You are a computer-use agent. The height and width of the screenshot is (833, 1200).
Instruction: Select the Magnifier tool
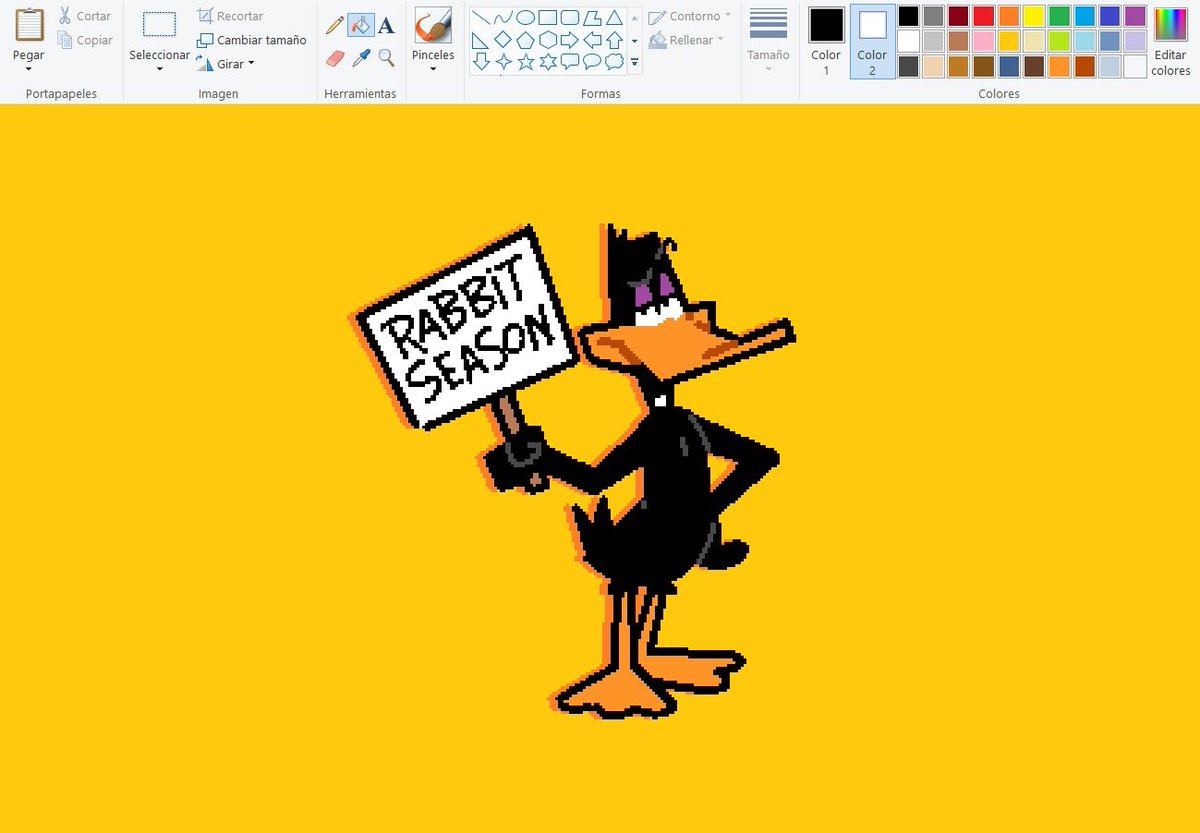point(386,59)
